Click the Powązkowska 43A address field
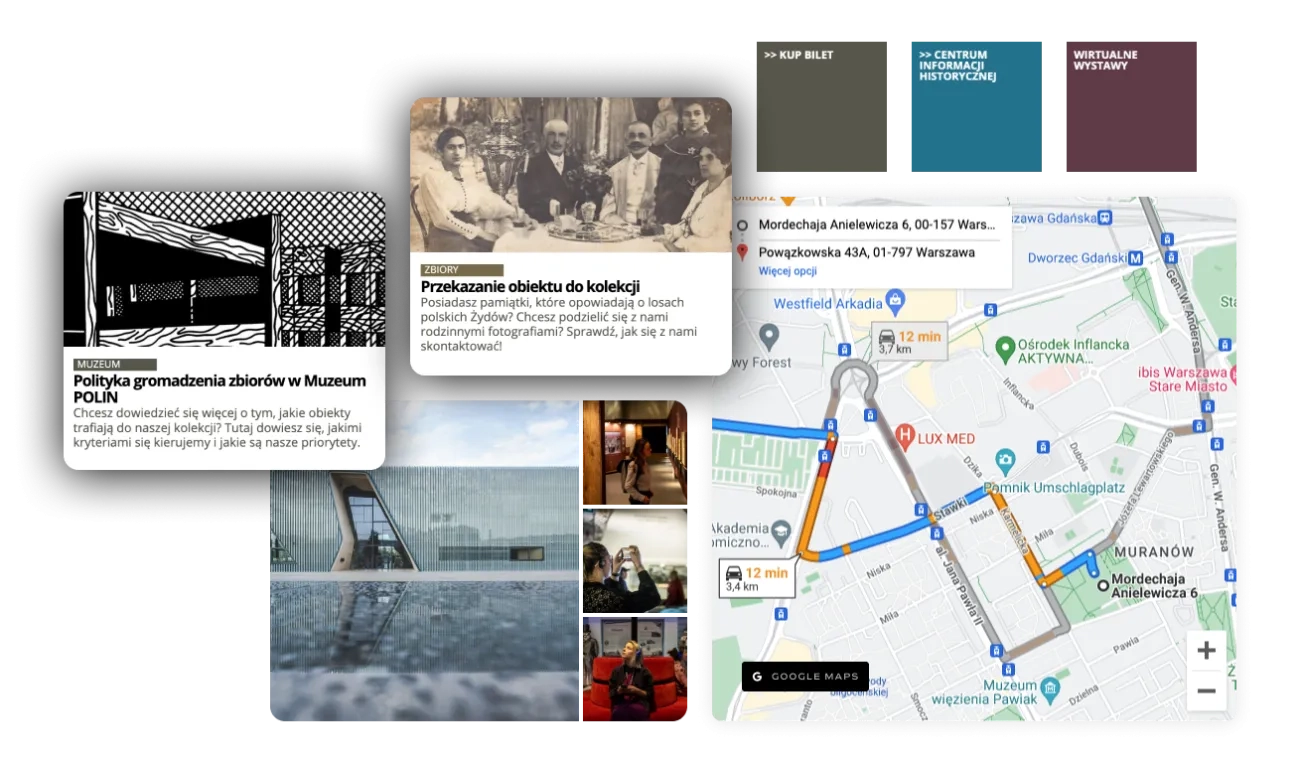The height and width of the screenshot is (763, 1300). click(x=865, y=253)
